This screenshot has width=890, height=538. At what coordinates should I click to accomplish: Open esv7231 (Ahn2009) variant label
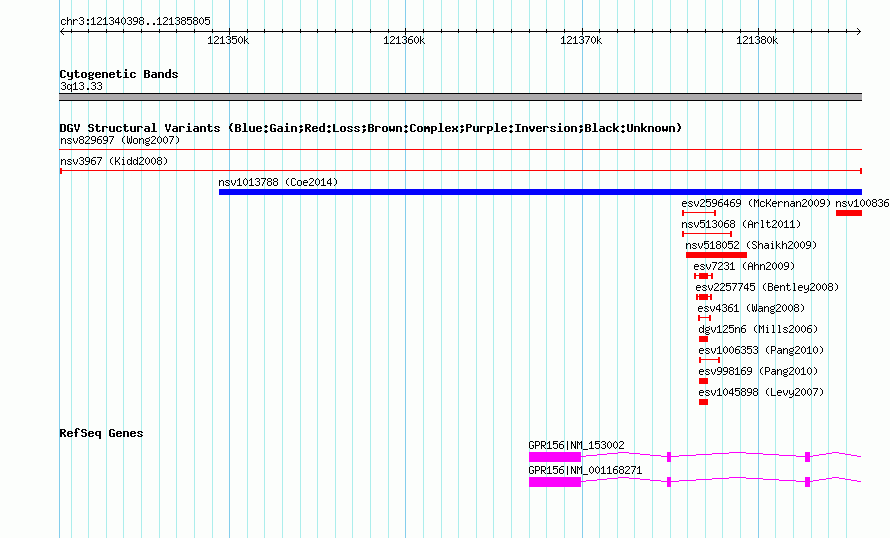[x=744, y=266]
